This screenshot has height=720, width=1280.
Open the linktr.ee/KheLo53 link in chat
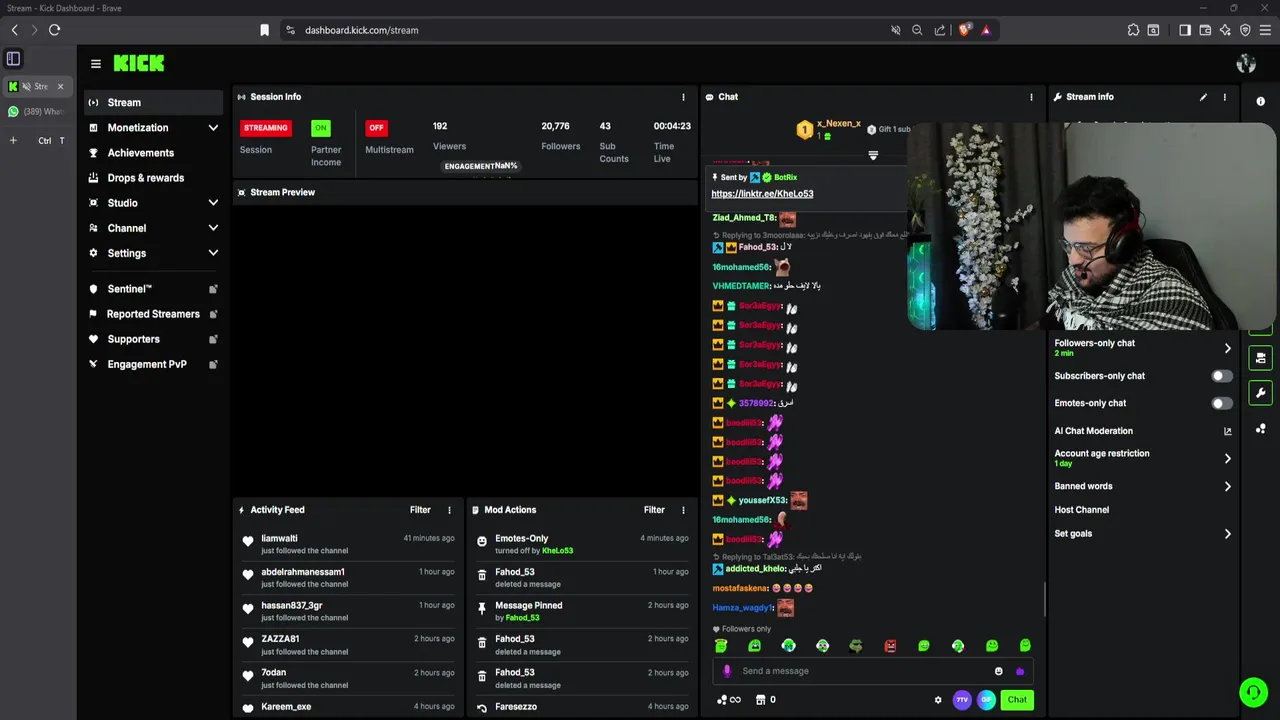pyautogui.click(x=762, y=194)
